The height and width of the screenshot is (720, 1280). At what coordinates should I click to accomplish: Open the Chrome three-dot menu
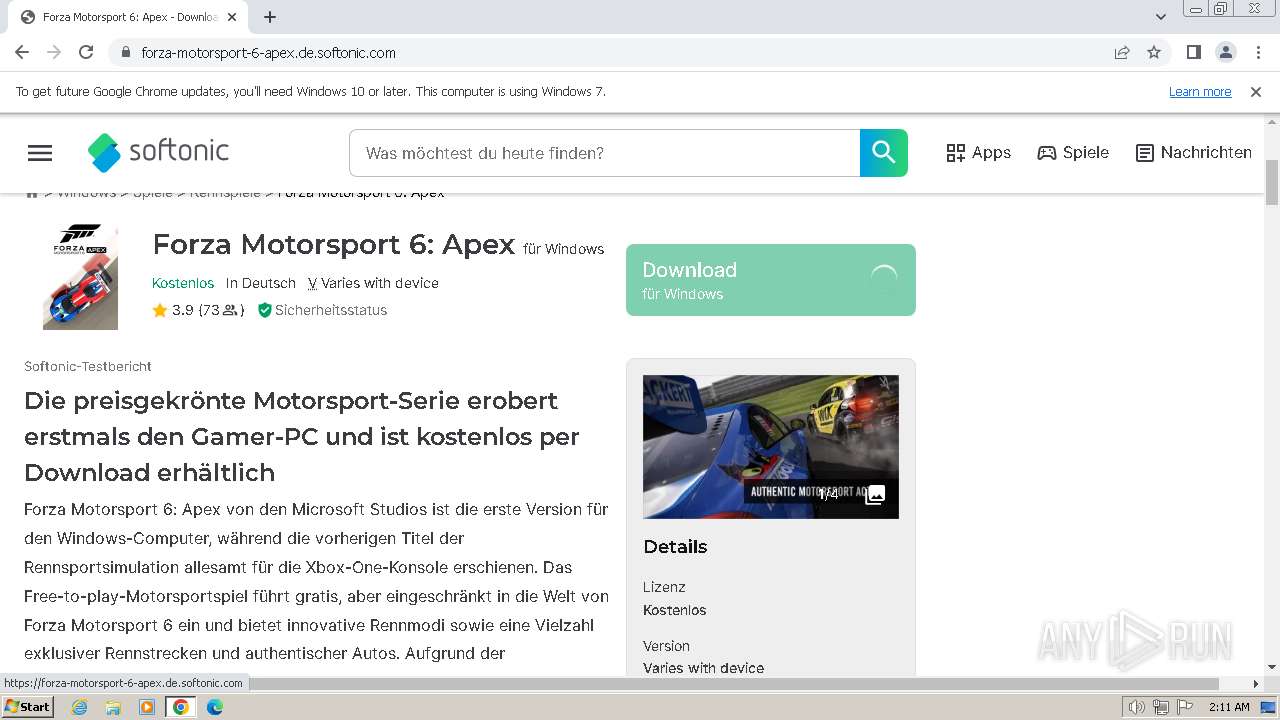pyautogui.click(x=1257, y=53)
